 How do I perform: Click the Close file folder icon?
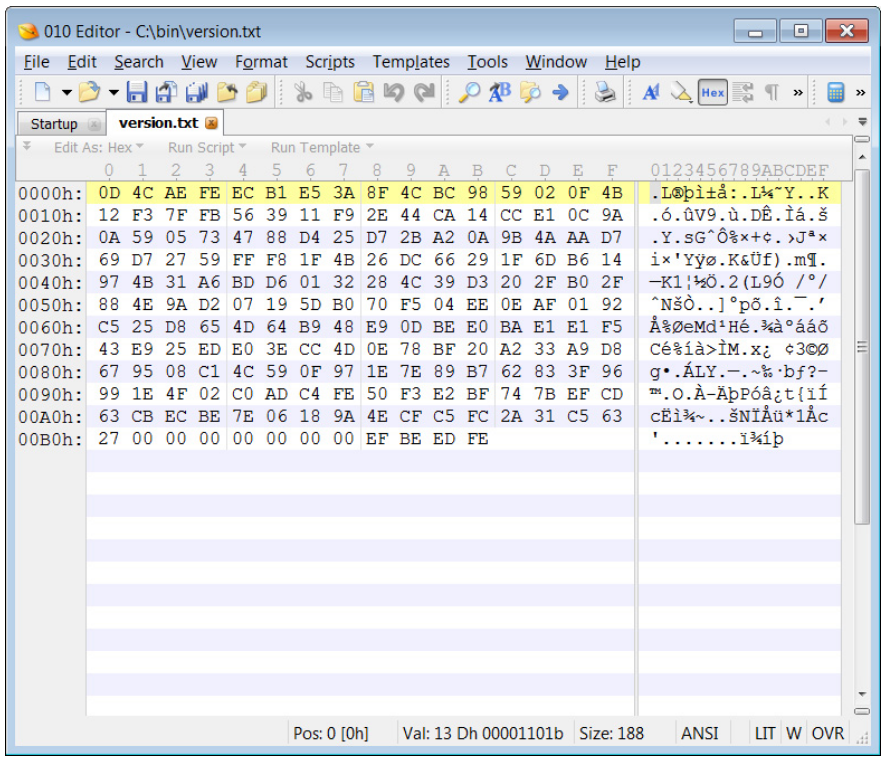[x=227, y=92]
